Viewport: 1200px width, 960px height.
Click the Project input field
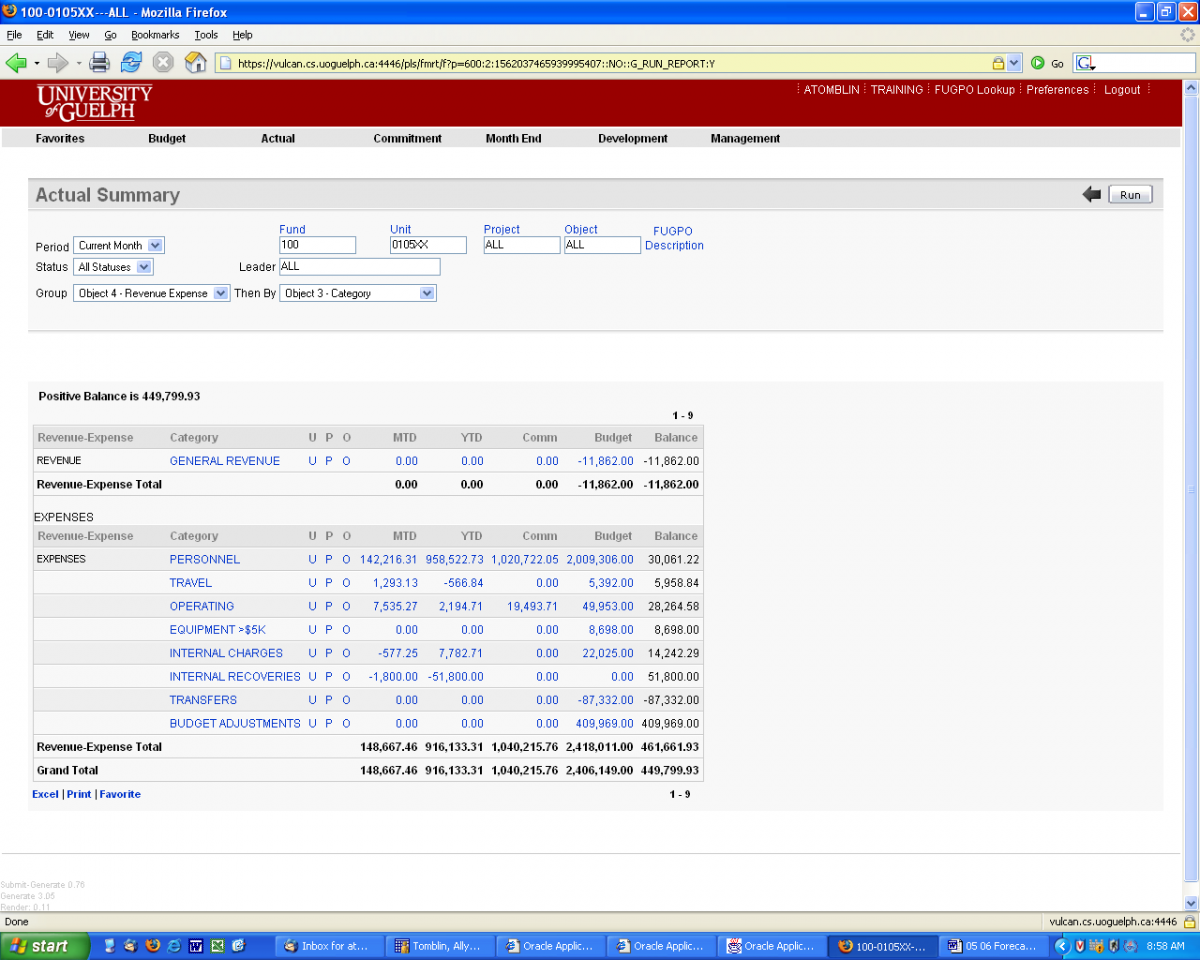pos(522,245)
